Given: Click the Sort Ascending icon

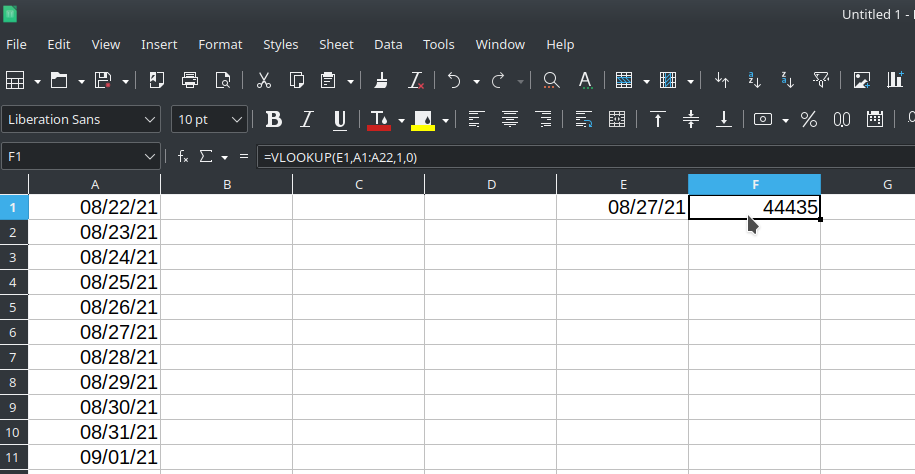Looking at the screenshot, I should click(755, 80).
